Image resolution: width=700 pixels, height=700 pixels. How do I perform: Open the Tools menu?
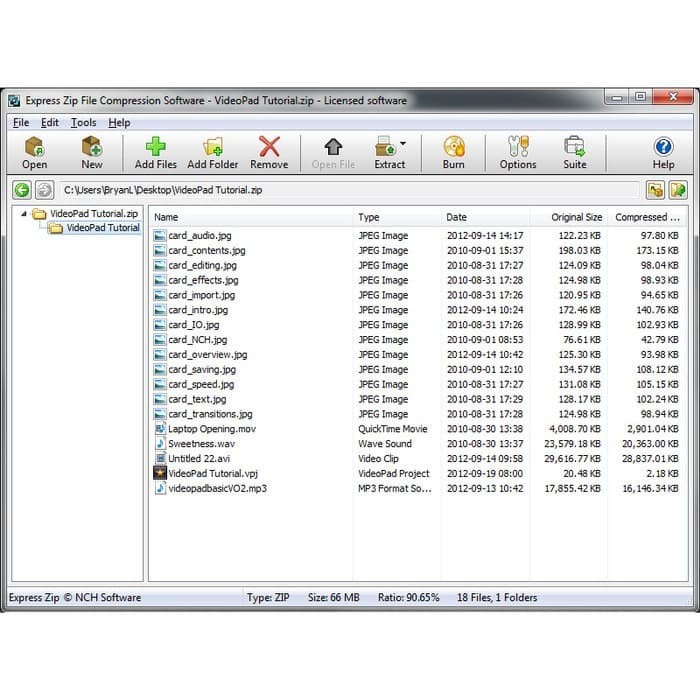pos(83,123)
